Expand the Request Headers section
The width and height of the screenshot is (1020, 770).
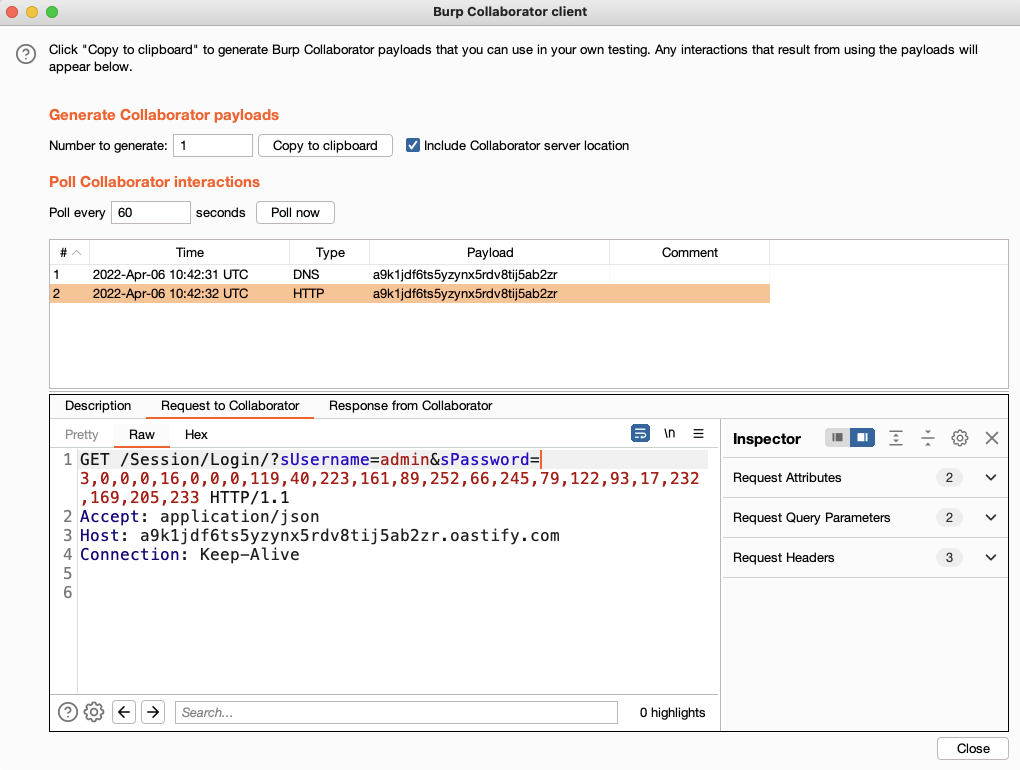[991, 558]
